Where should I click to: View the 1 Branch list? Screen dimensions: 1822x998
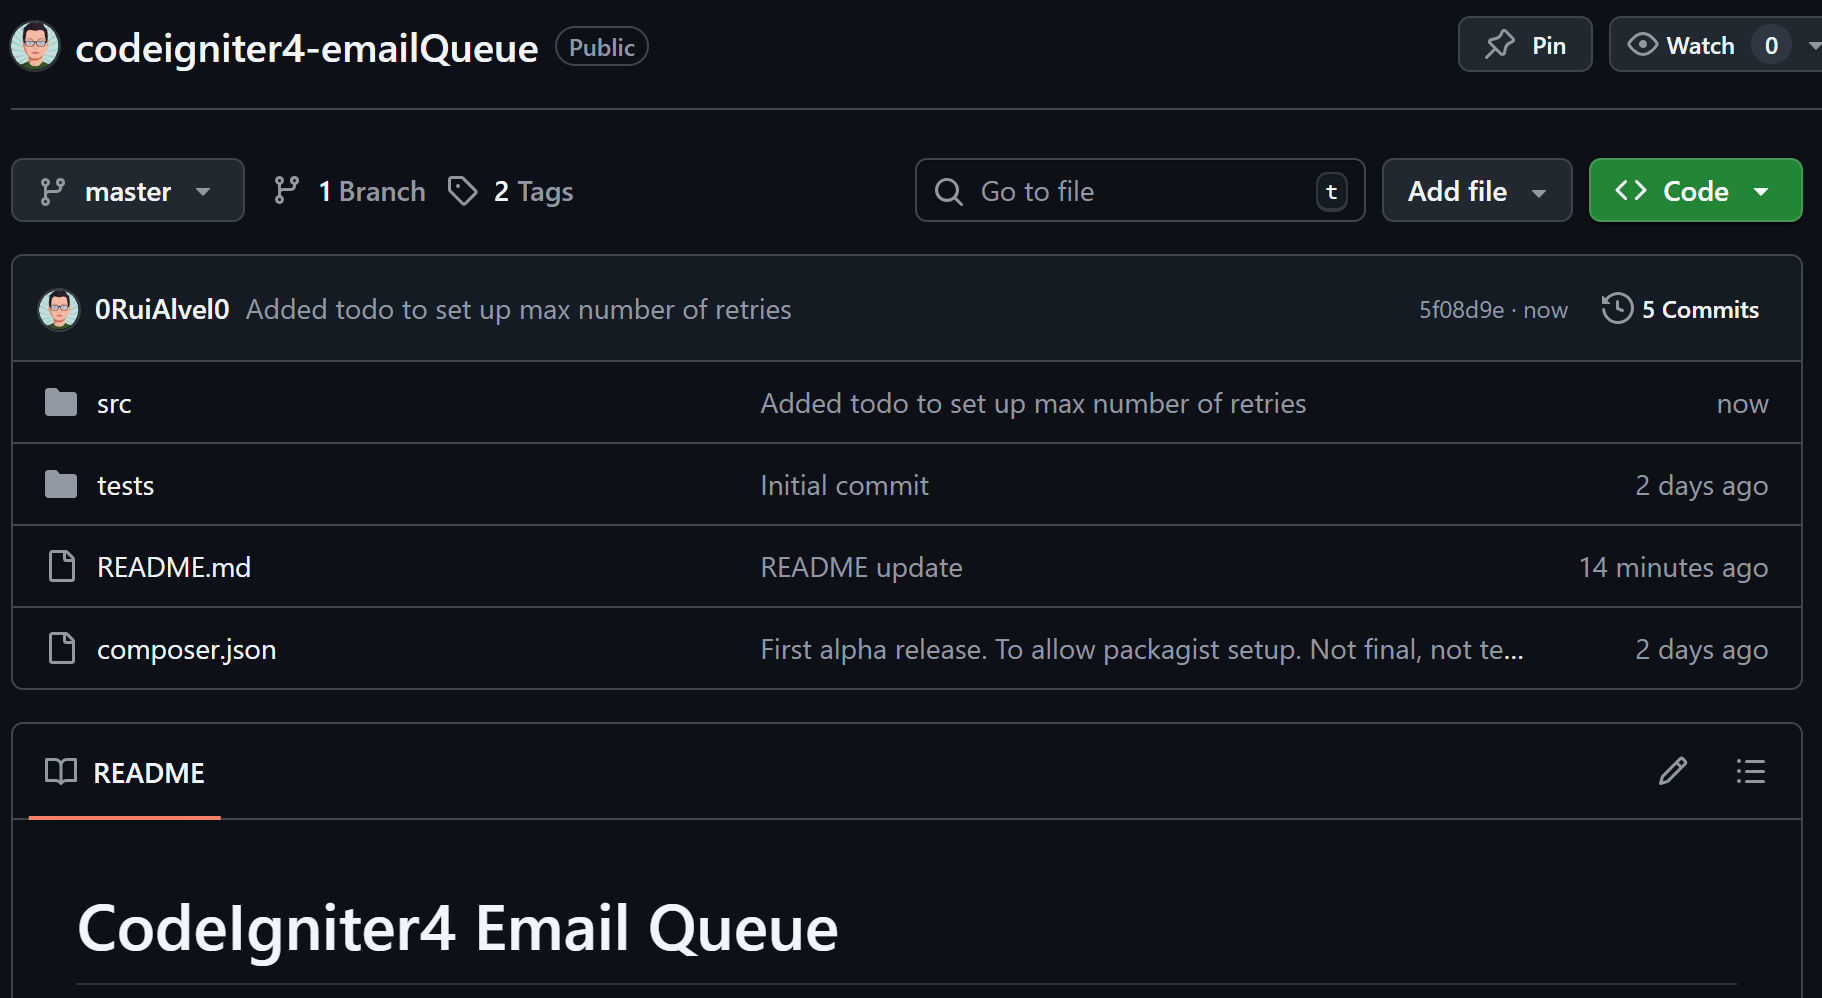[x=350, y=191]
